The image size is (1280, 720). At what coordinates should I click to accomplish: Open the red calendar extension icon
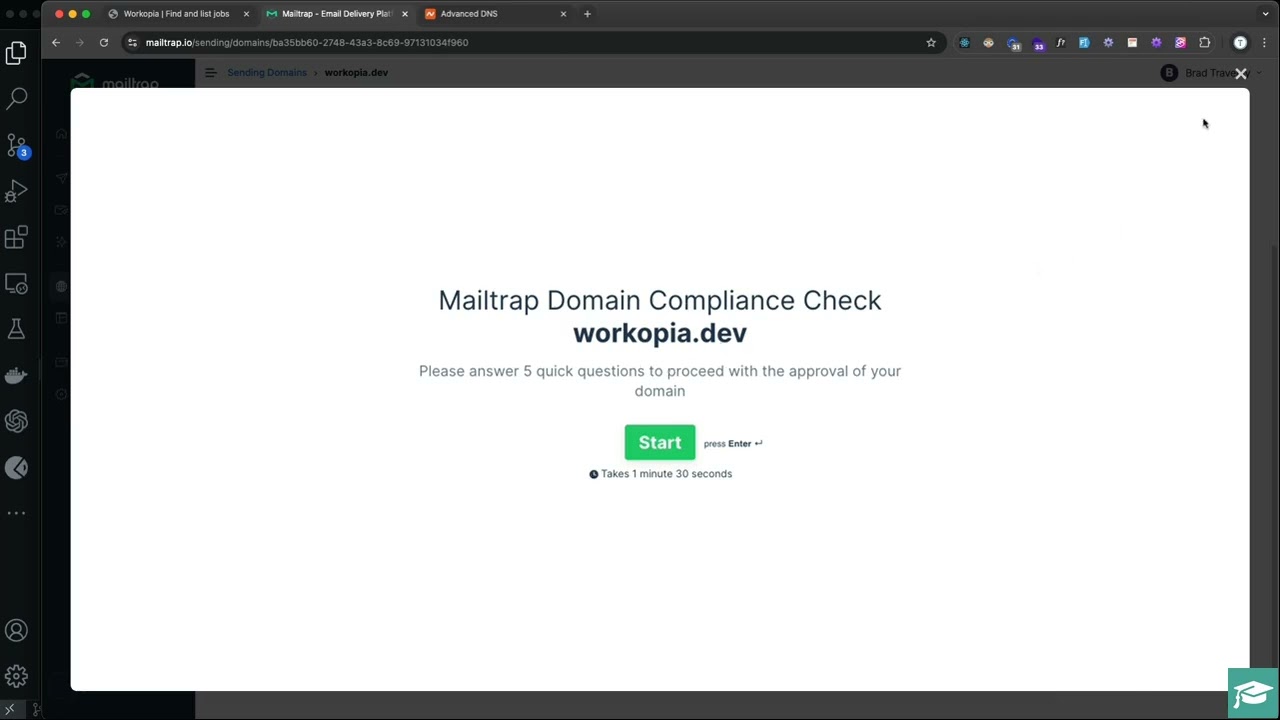pyautogui.click(x=1132, y=43)
